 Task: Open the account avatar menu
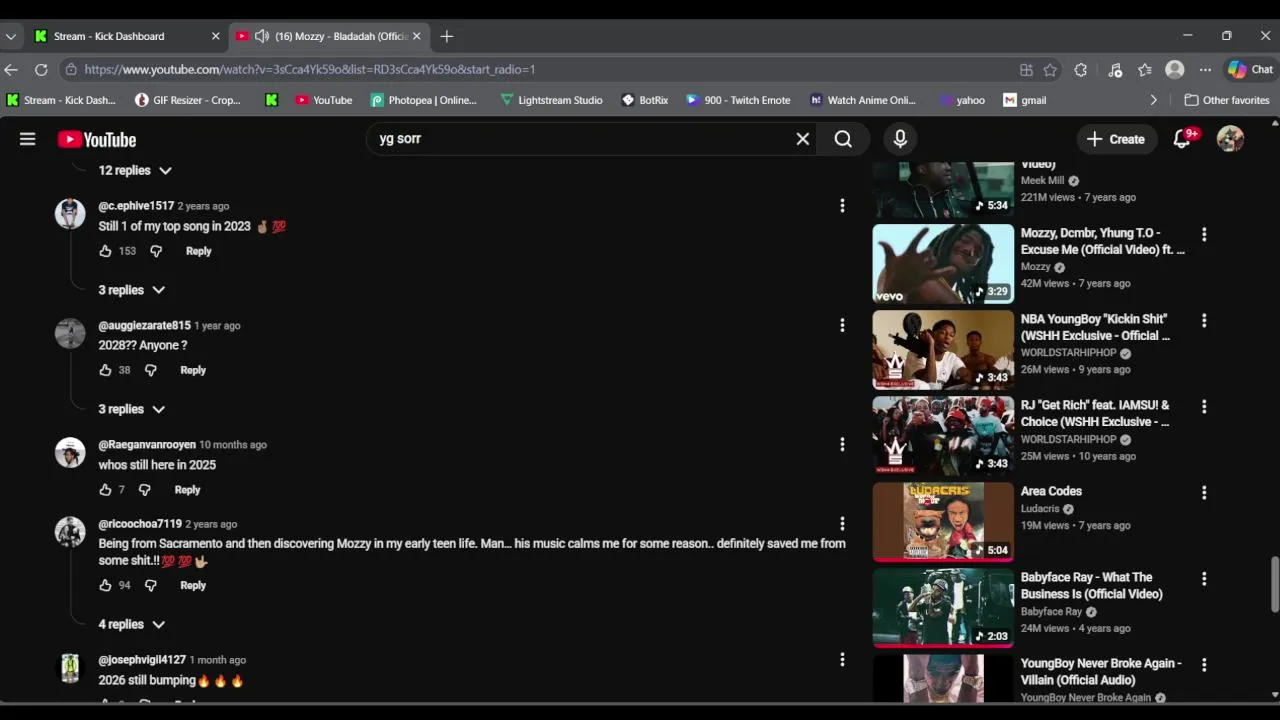(x=1230, y=139)
